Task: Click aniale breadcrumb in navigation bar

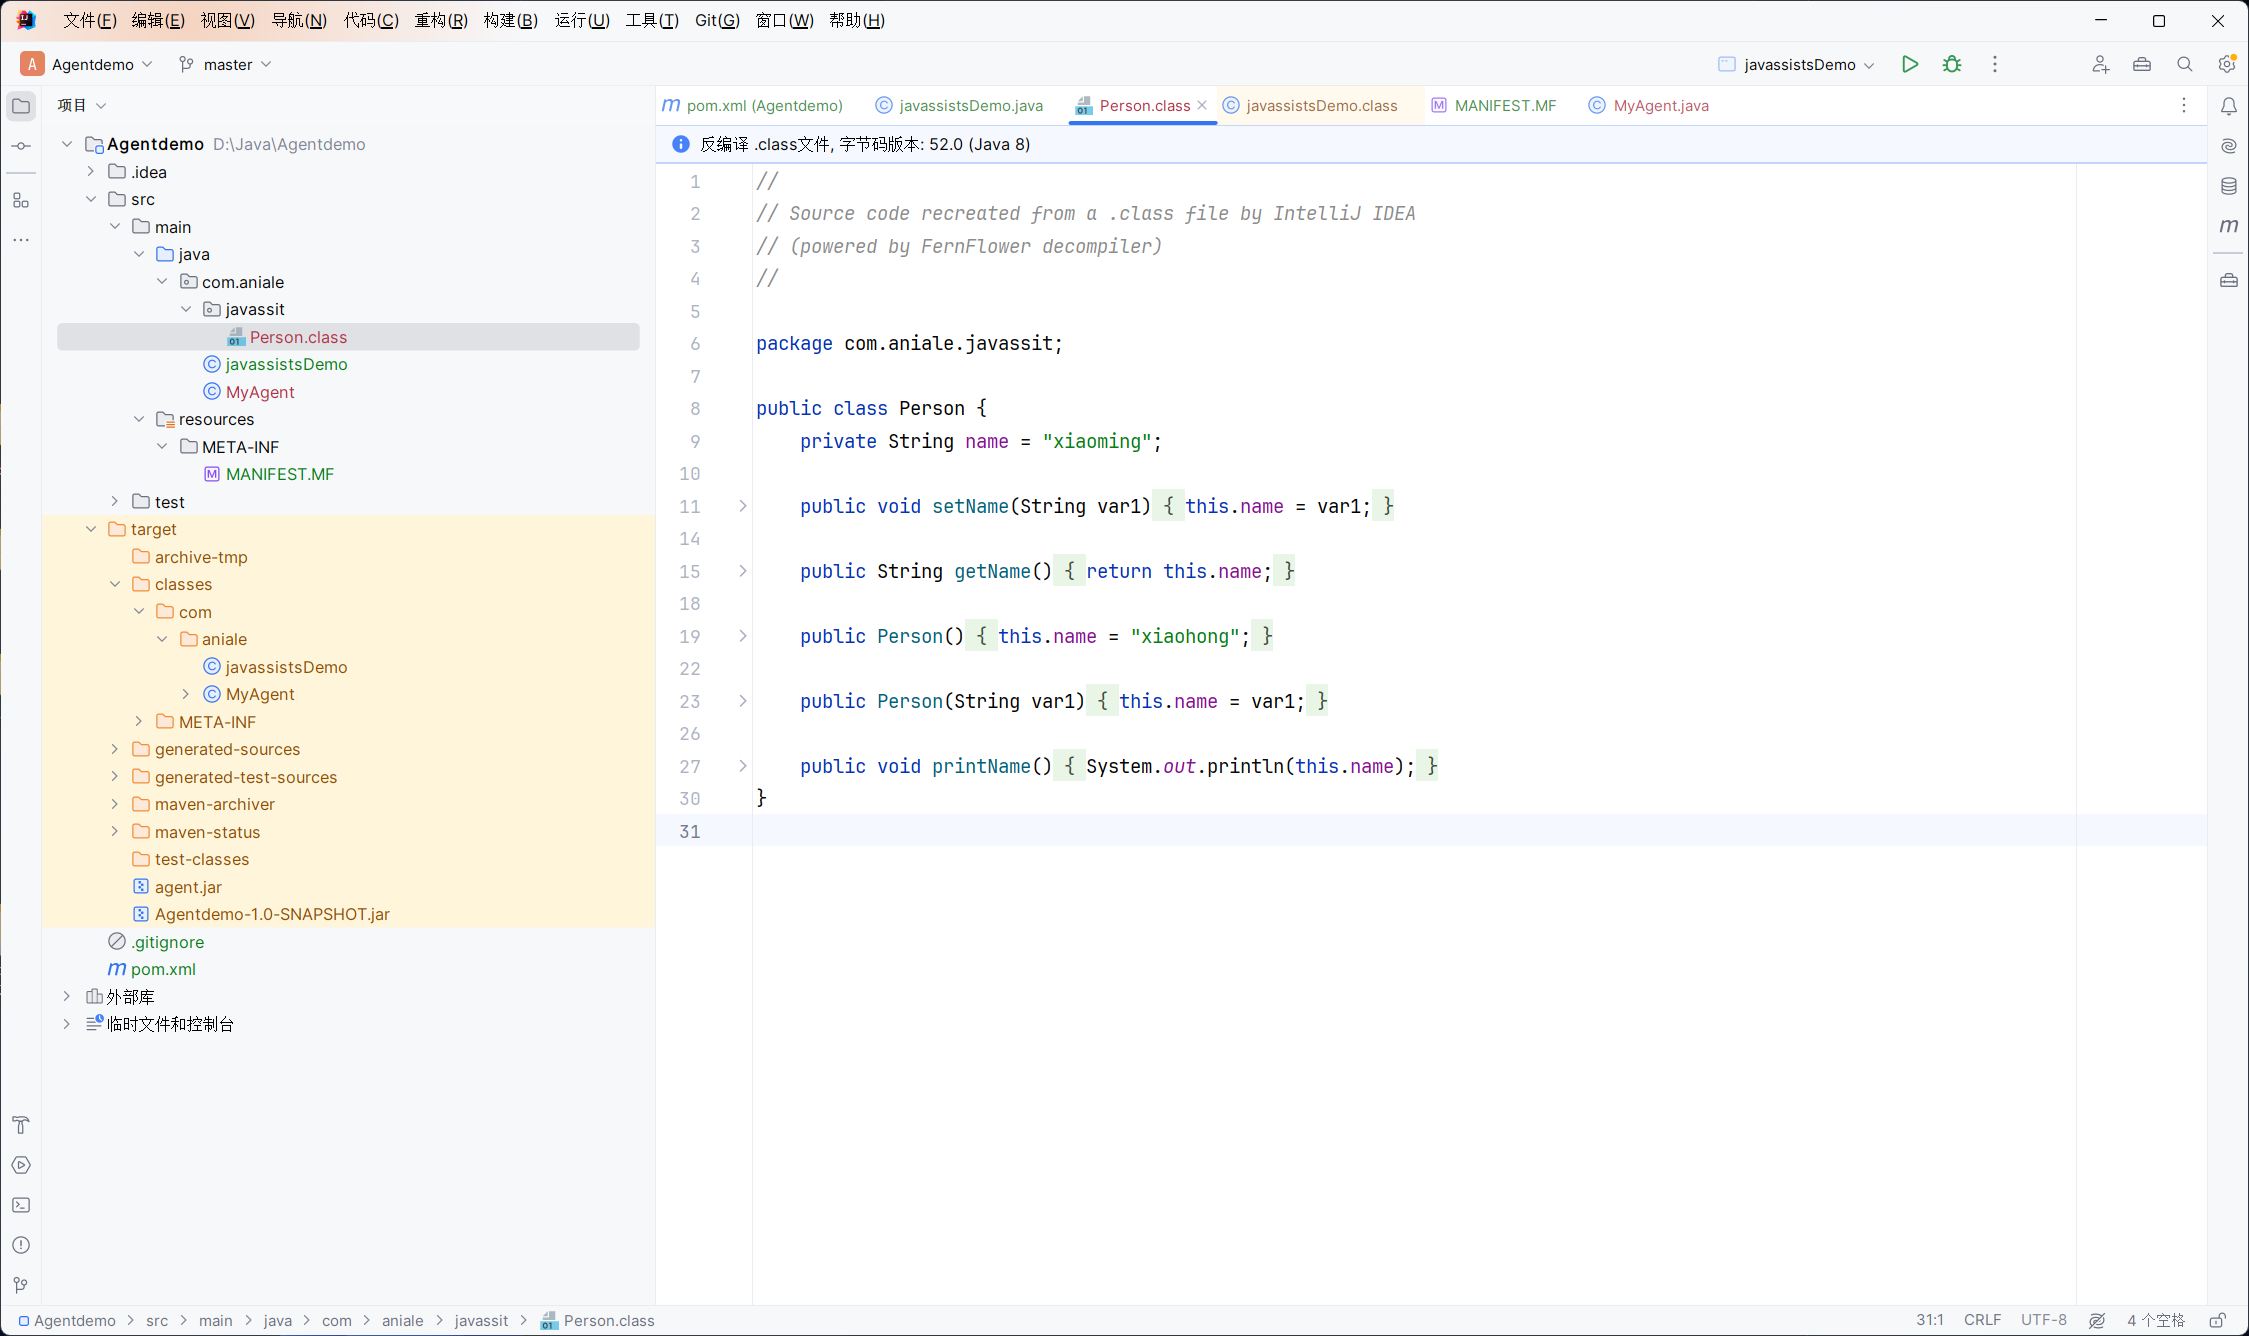Action: [x=402, y=1321]
